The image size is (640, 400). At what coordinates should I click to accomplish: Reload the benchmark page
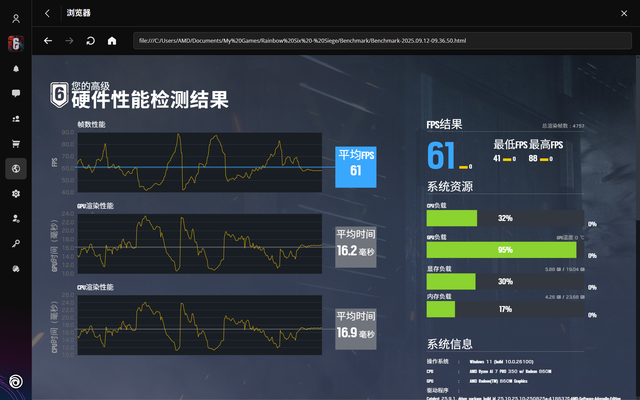click(91, 40)
